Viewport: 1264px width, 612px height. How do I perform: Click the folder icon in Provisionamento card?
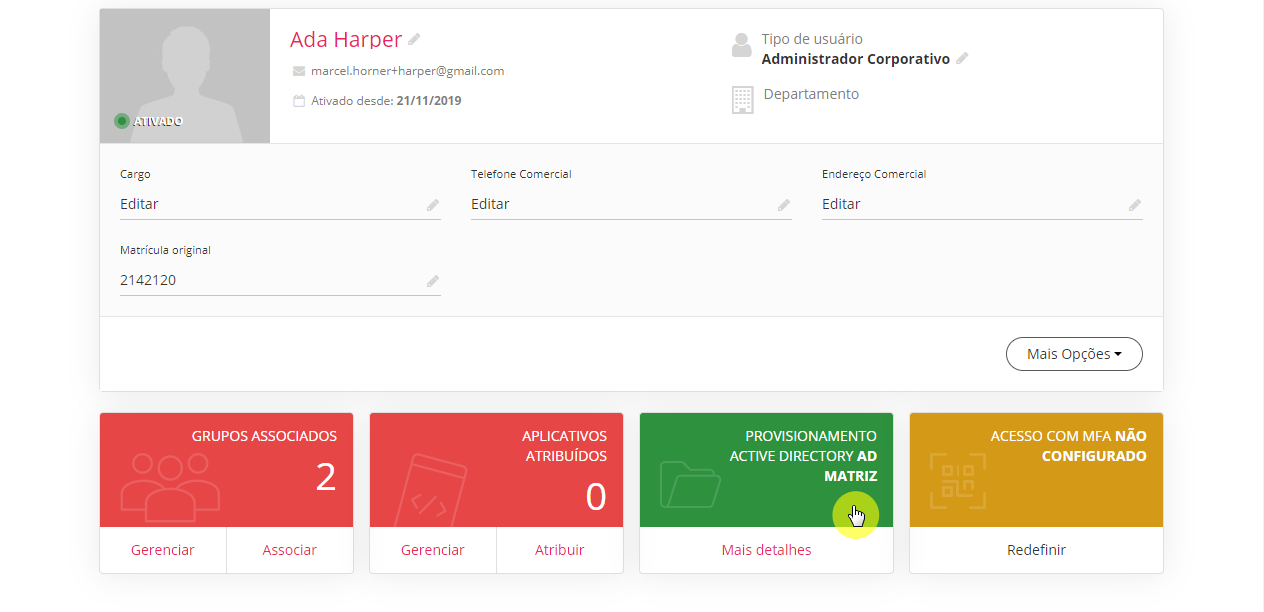pyautogui.click(x=690, y=484)
